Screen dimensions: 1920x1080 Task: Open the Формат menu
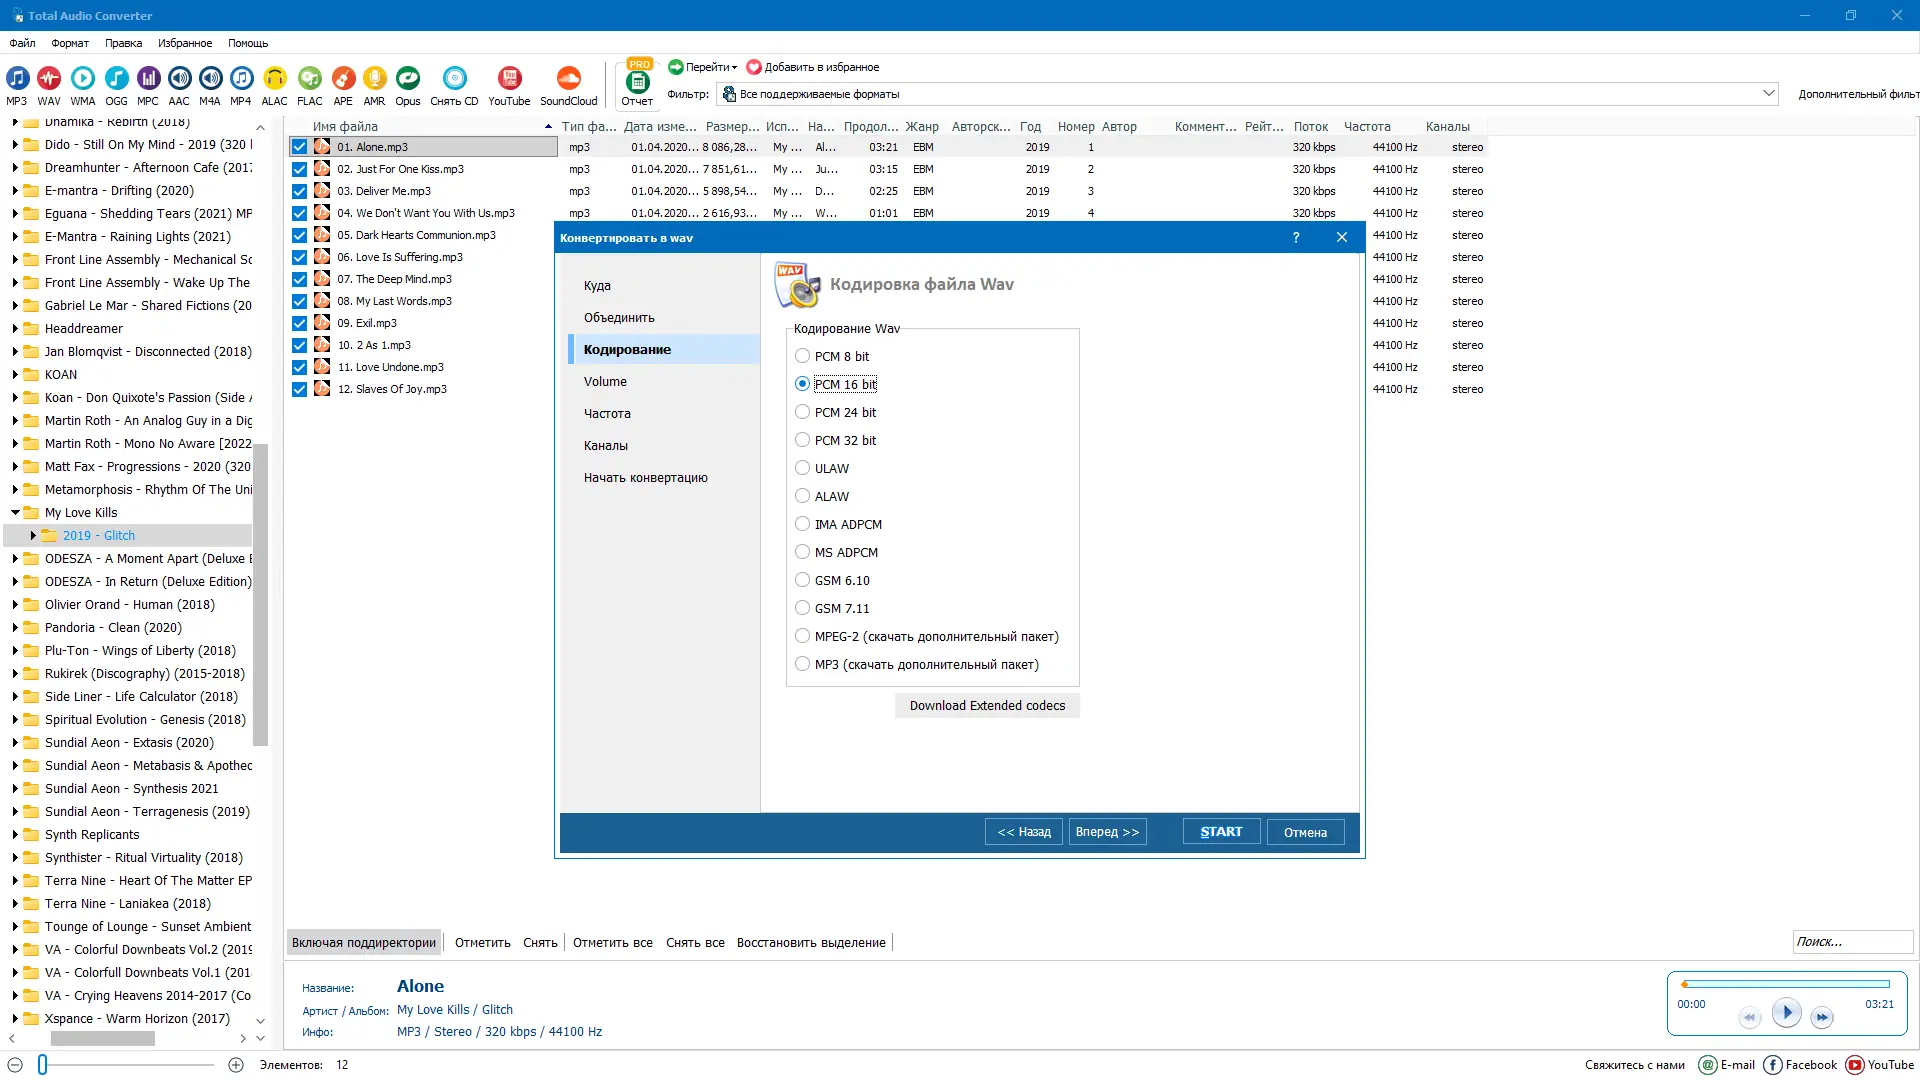(70, 43)
